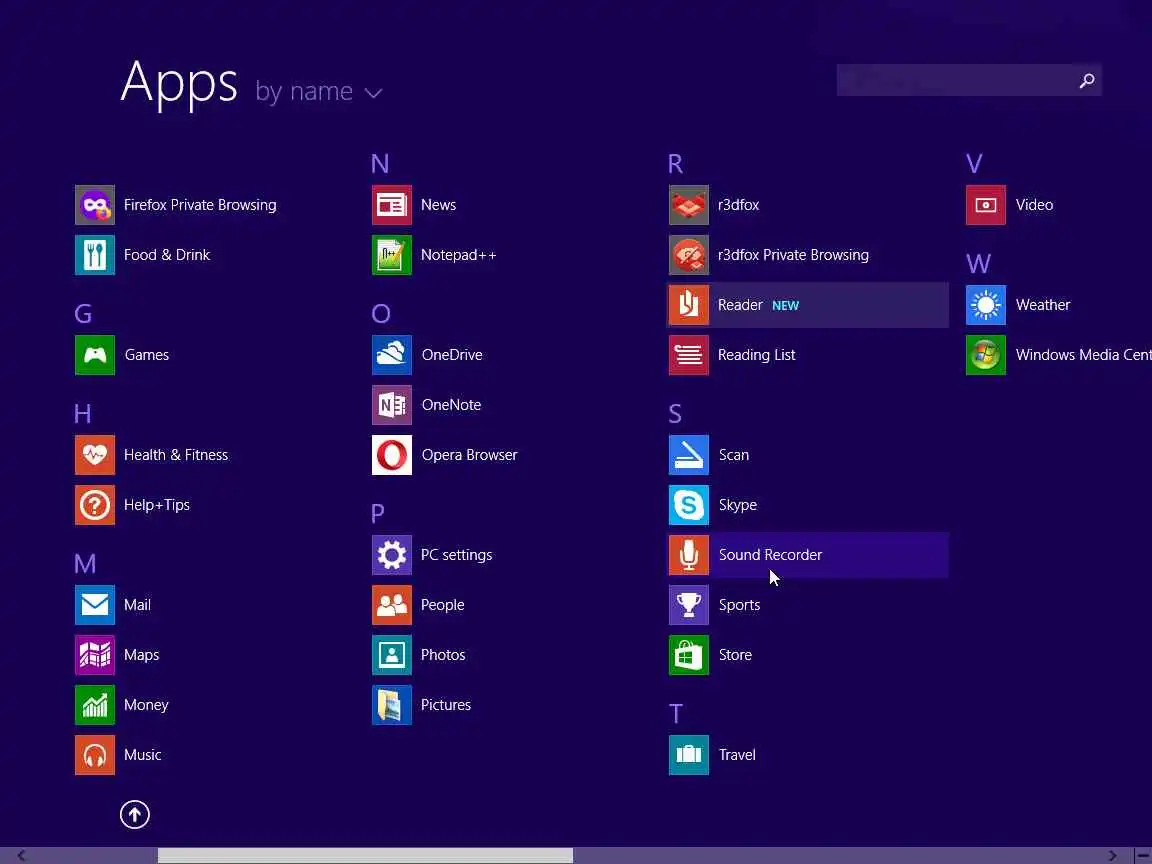Click the 'Apps' heading text
The width and height of the screenshot is (1152, 864).
click(179, 83)
